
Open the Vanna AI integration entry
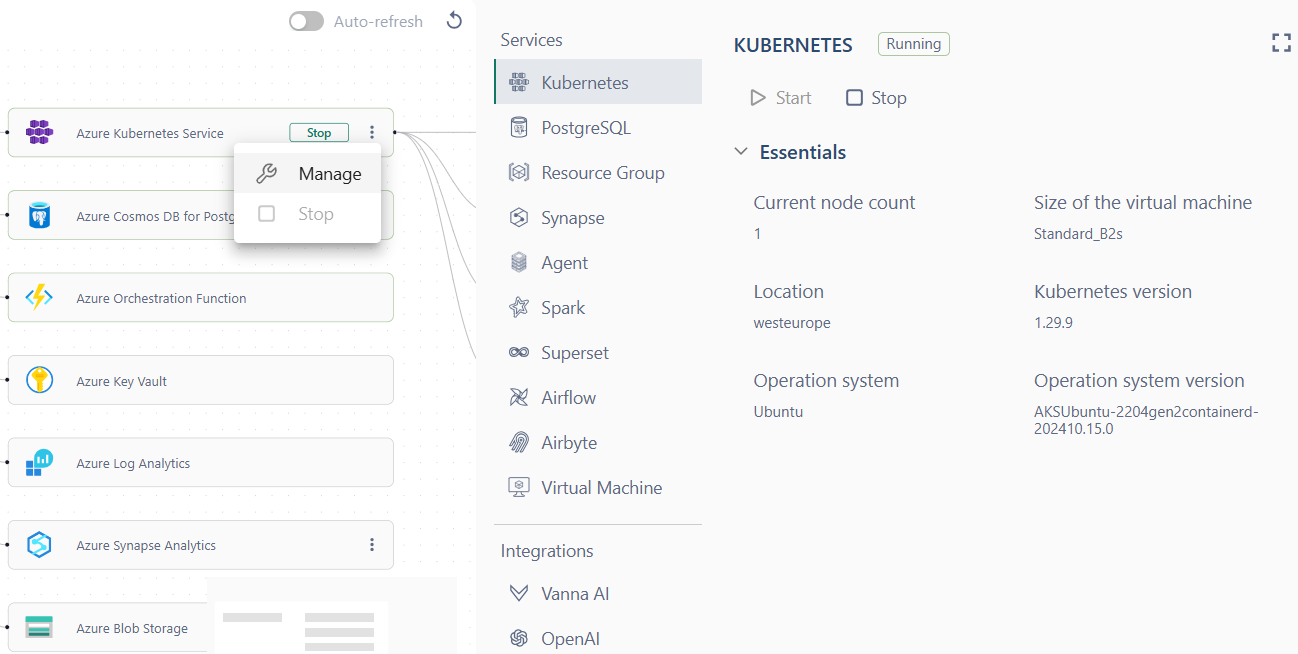(598, 593)
